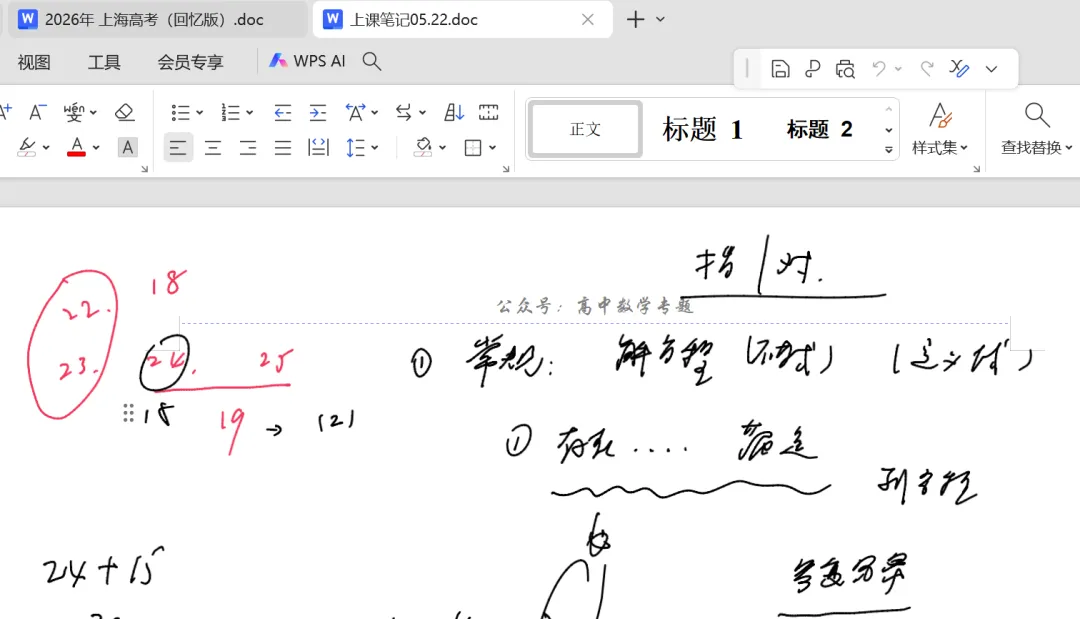Expand the quick access toolbar customize chevron
The width and height of the screenshot is (1080, 619).
click(991, 69)
